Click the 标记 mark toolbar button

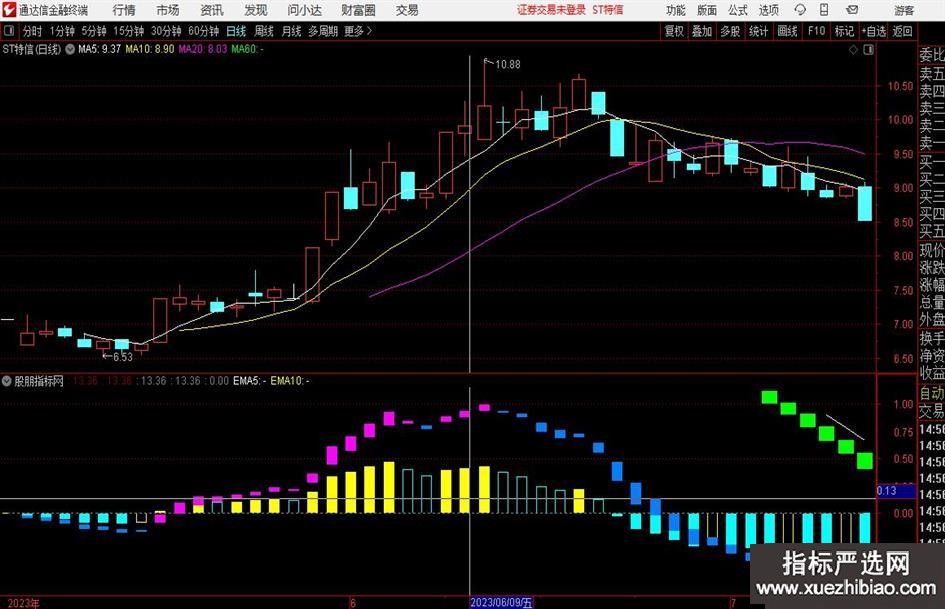[844, 31]
